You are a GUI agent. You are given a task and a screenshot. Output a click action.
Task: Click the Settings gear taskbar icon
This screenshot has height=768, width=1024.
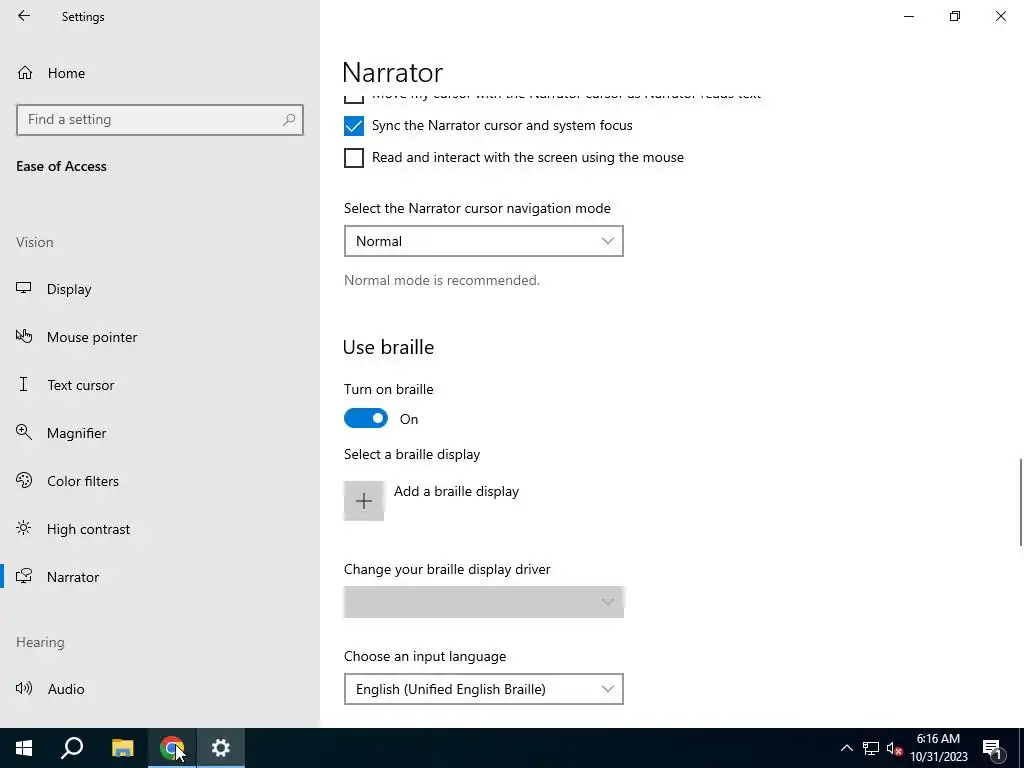pyautogui.click(x=221, y=748)
